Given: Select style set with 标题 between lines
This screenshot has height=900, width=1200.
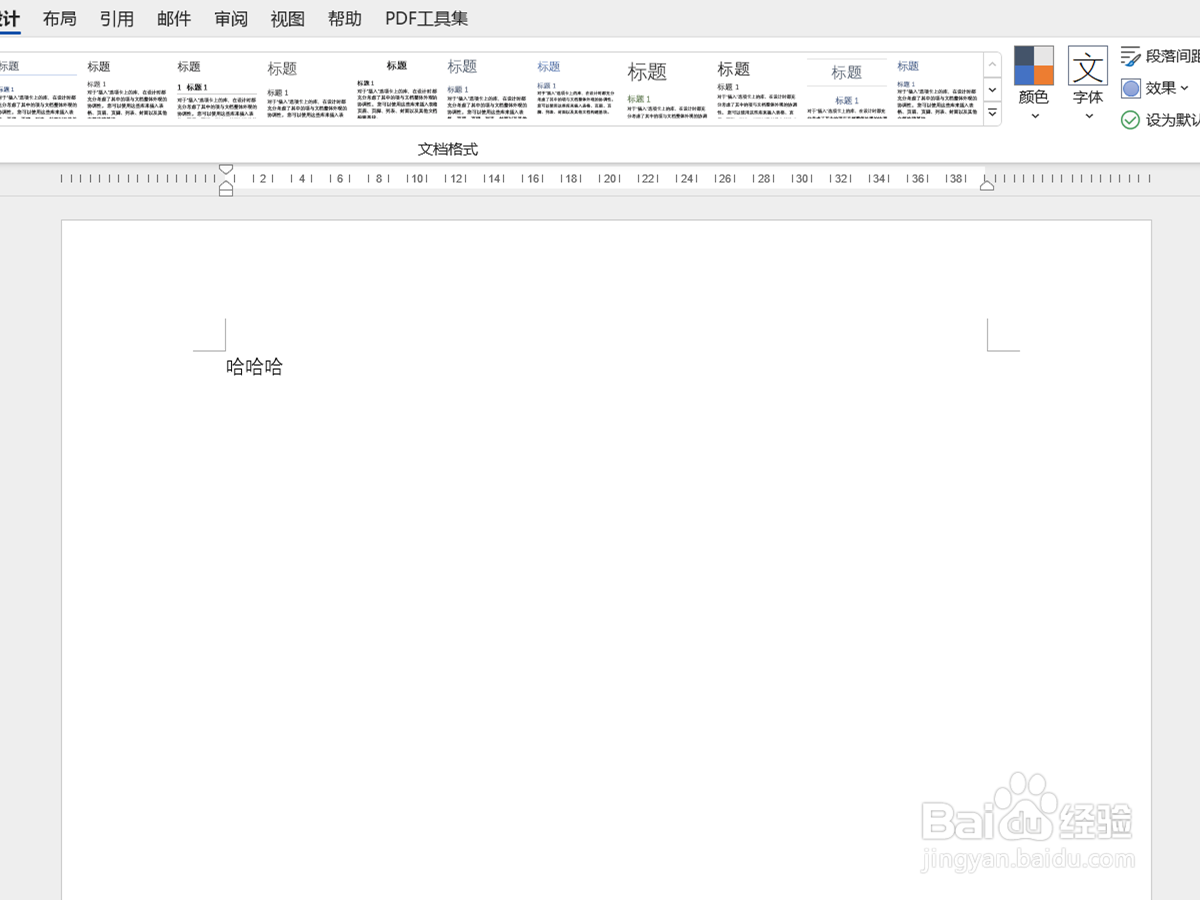Looking at the screenshot, I should point(847,88).
